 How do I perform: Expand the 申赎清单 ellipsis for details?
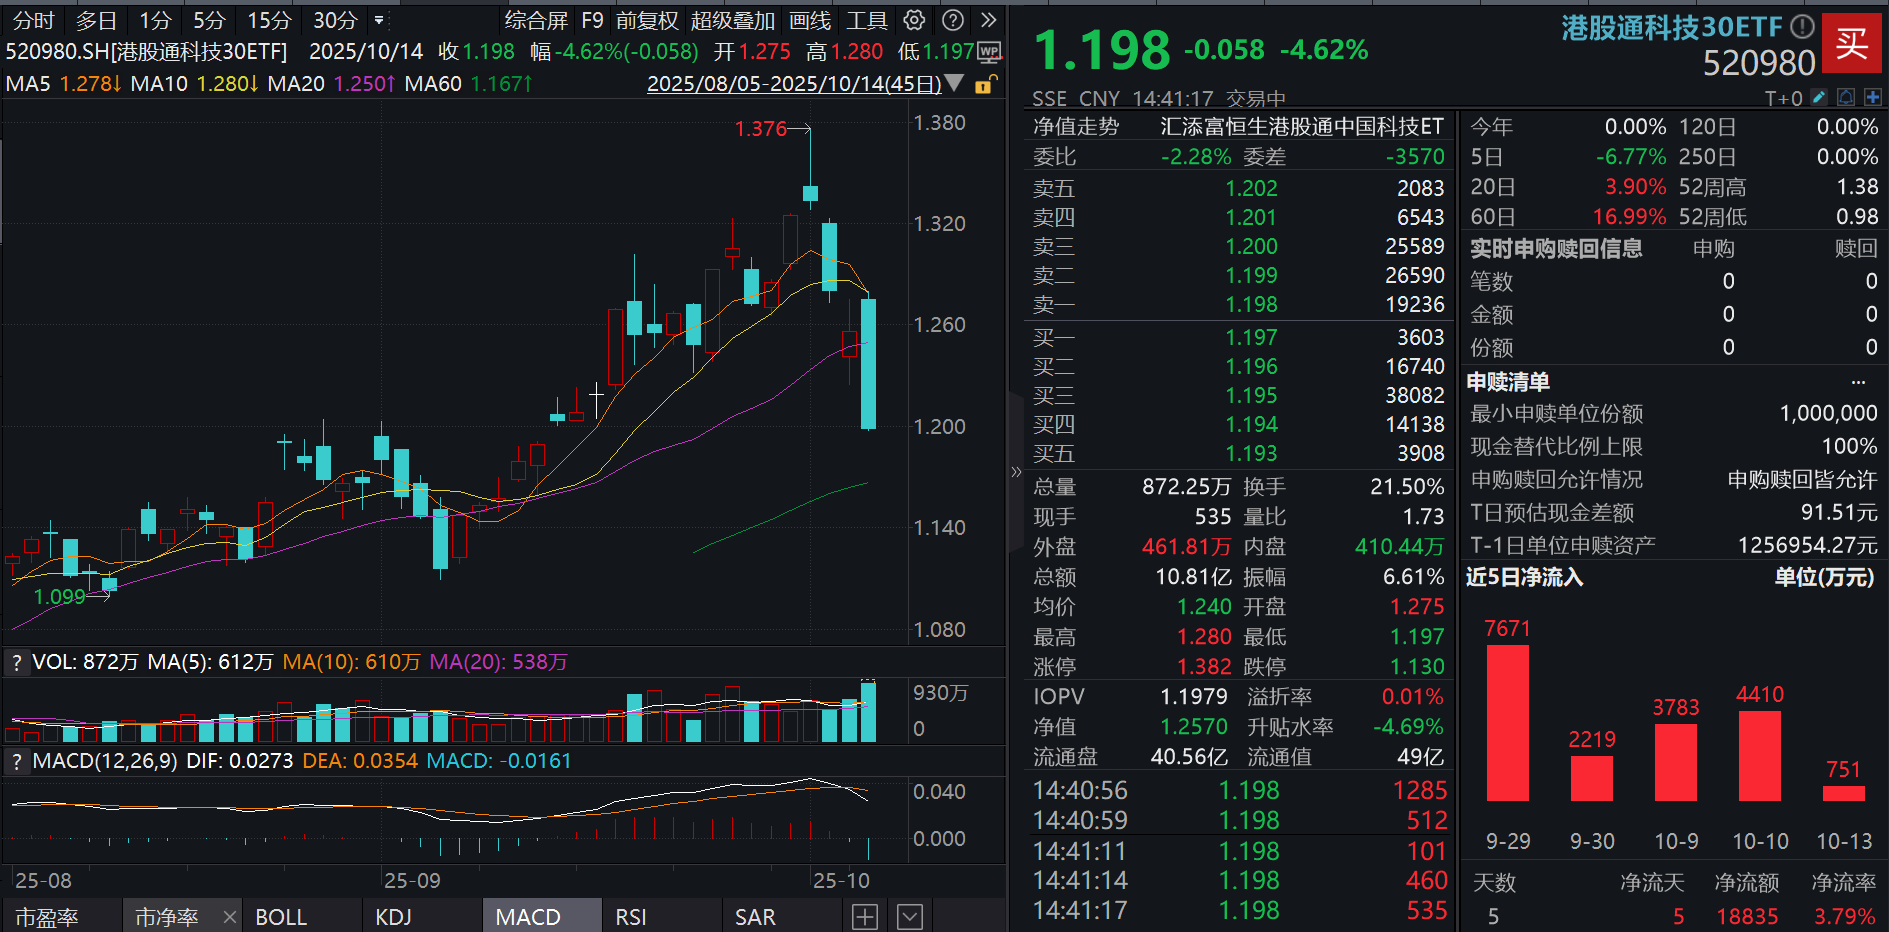coord(1859,381)
